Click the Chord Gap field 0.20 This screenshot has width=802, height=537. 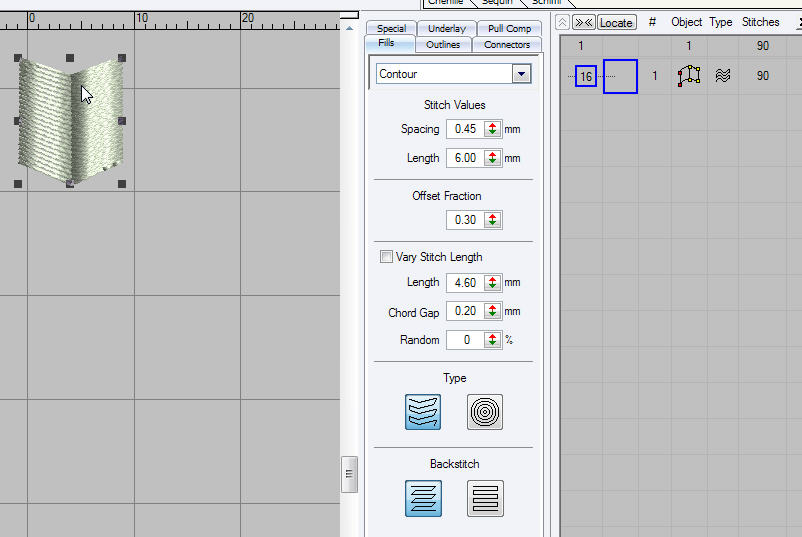pyautogui.click(x=465, y=311)
